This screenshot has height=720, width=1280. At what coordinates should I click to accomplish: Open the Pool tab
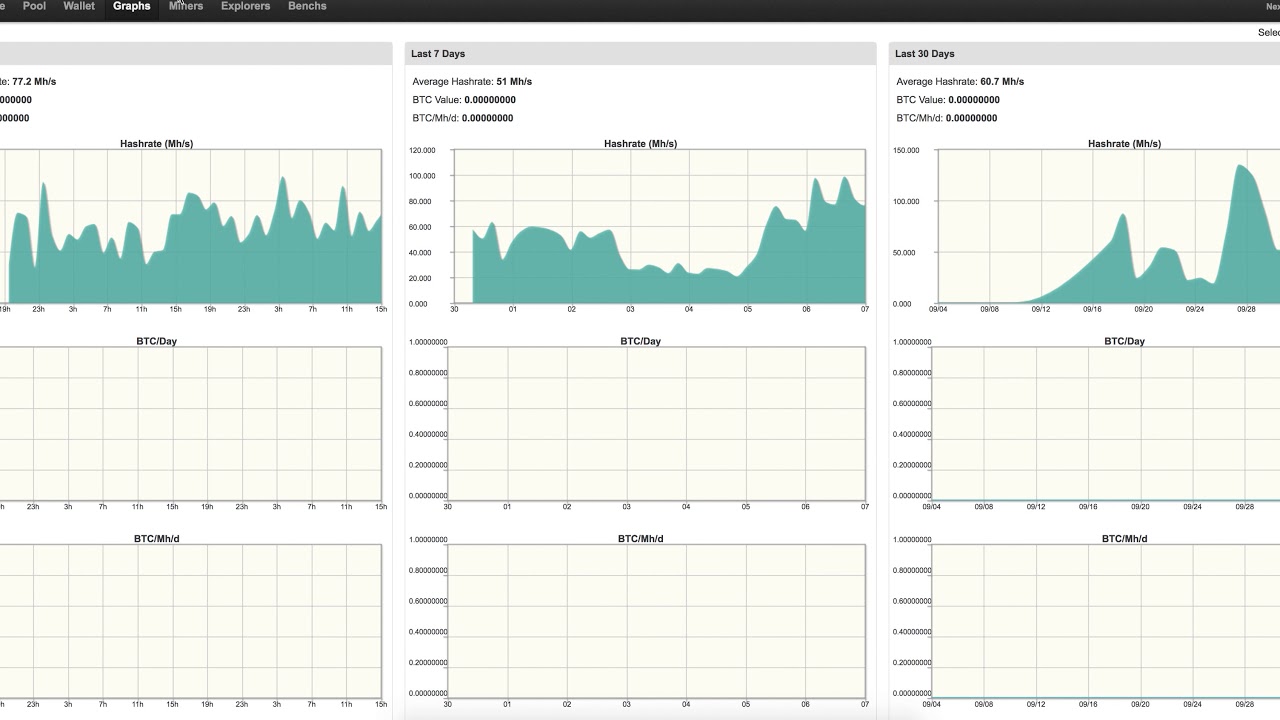34,6
